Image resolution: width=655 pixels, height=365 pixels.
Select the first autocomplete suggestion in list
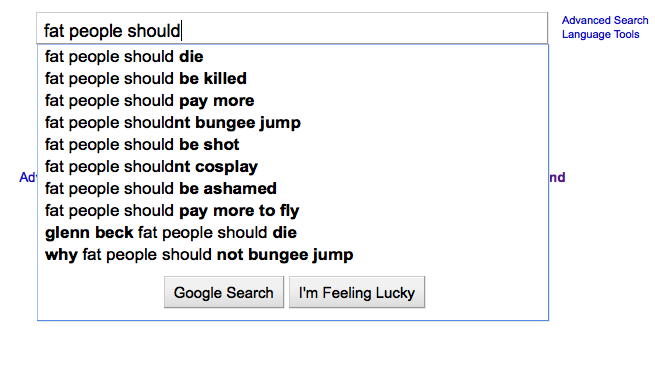pyautogui.click(x=292, y=57)
